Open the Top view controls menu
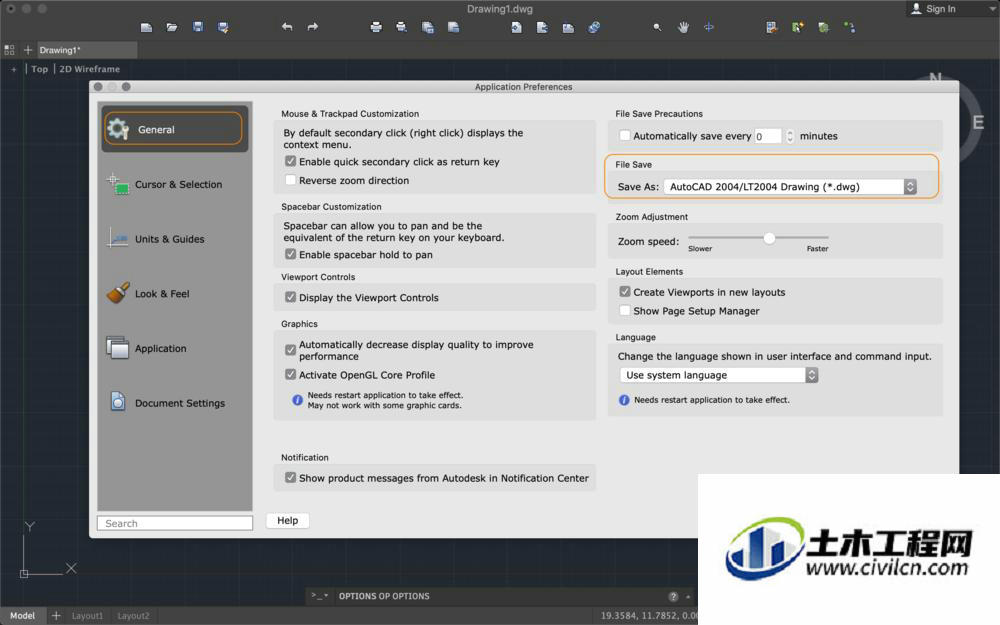Screen dimensions: 1000x625 [x=40, y=69]
